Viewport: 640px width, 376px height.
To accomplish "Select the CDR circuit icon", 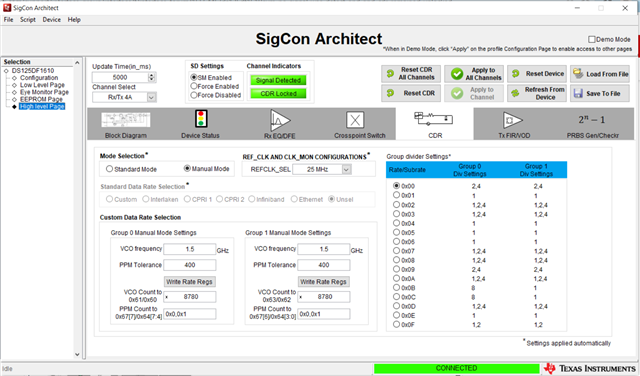I will tap(433, 118).
